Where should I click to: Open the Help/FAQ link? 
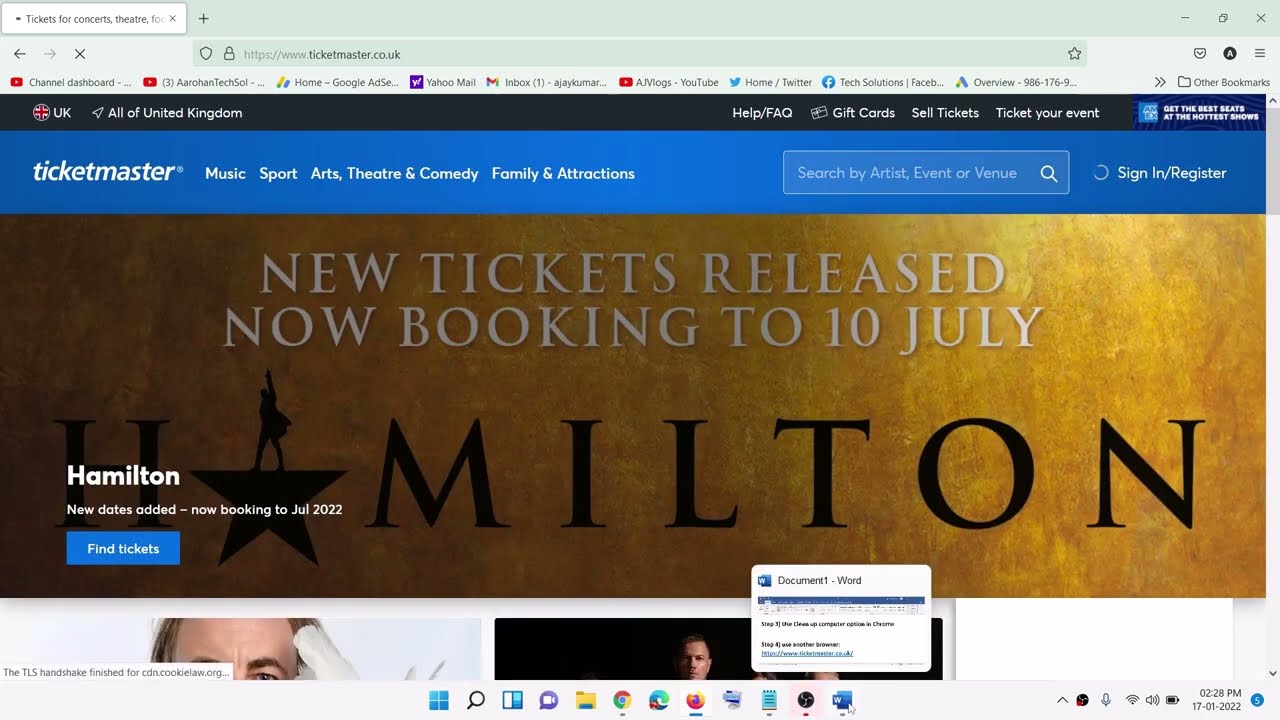(x=762, y=113)
